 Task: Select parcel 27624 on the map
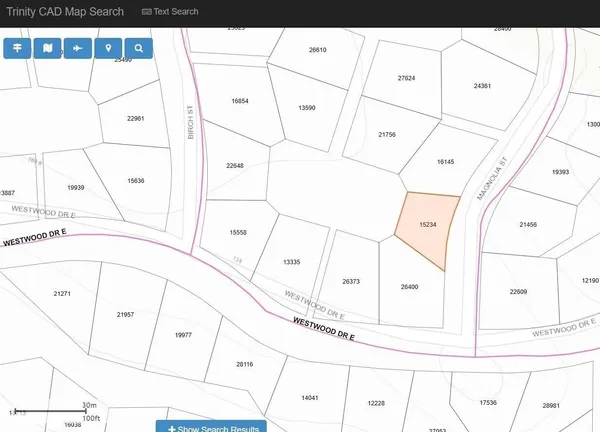tap(406, 77)
